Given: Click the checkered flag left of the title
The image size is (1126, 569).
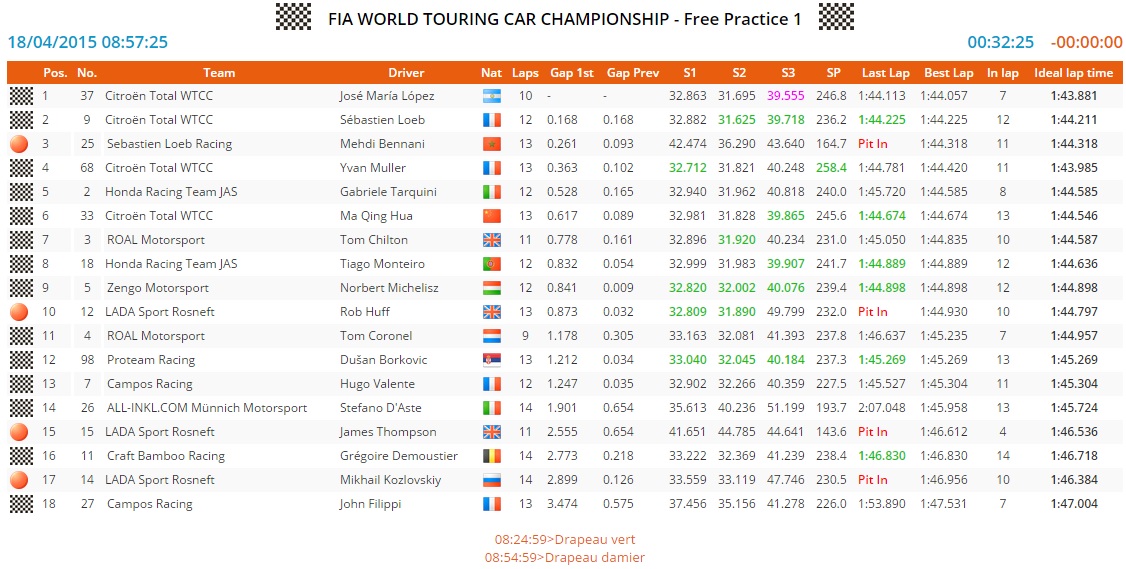Looking at the screenshot, I should pos(293,17).
